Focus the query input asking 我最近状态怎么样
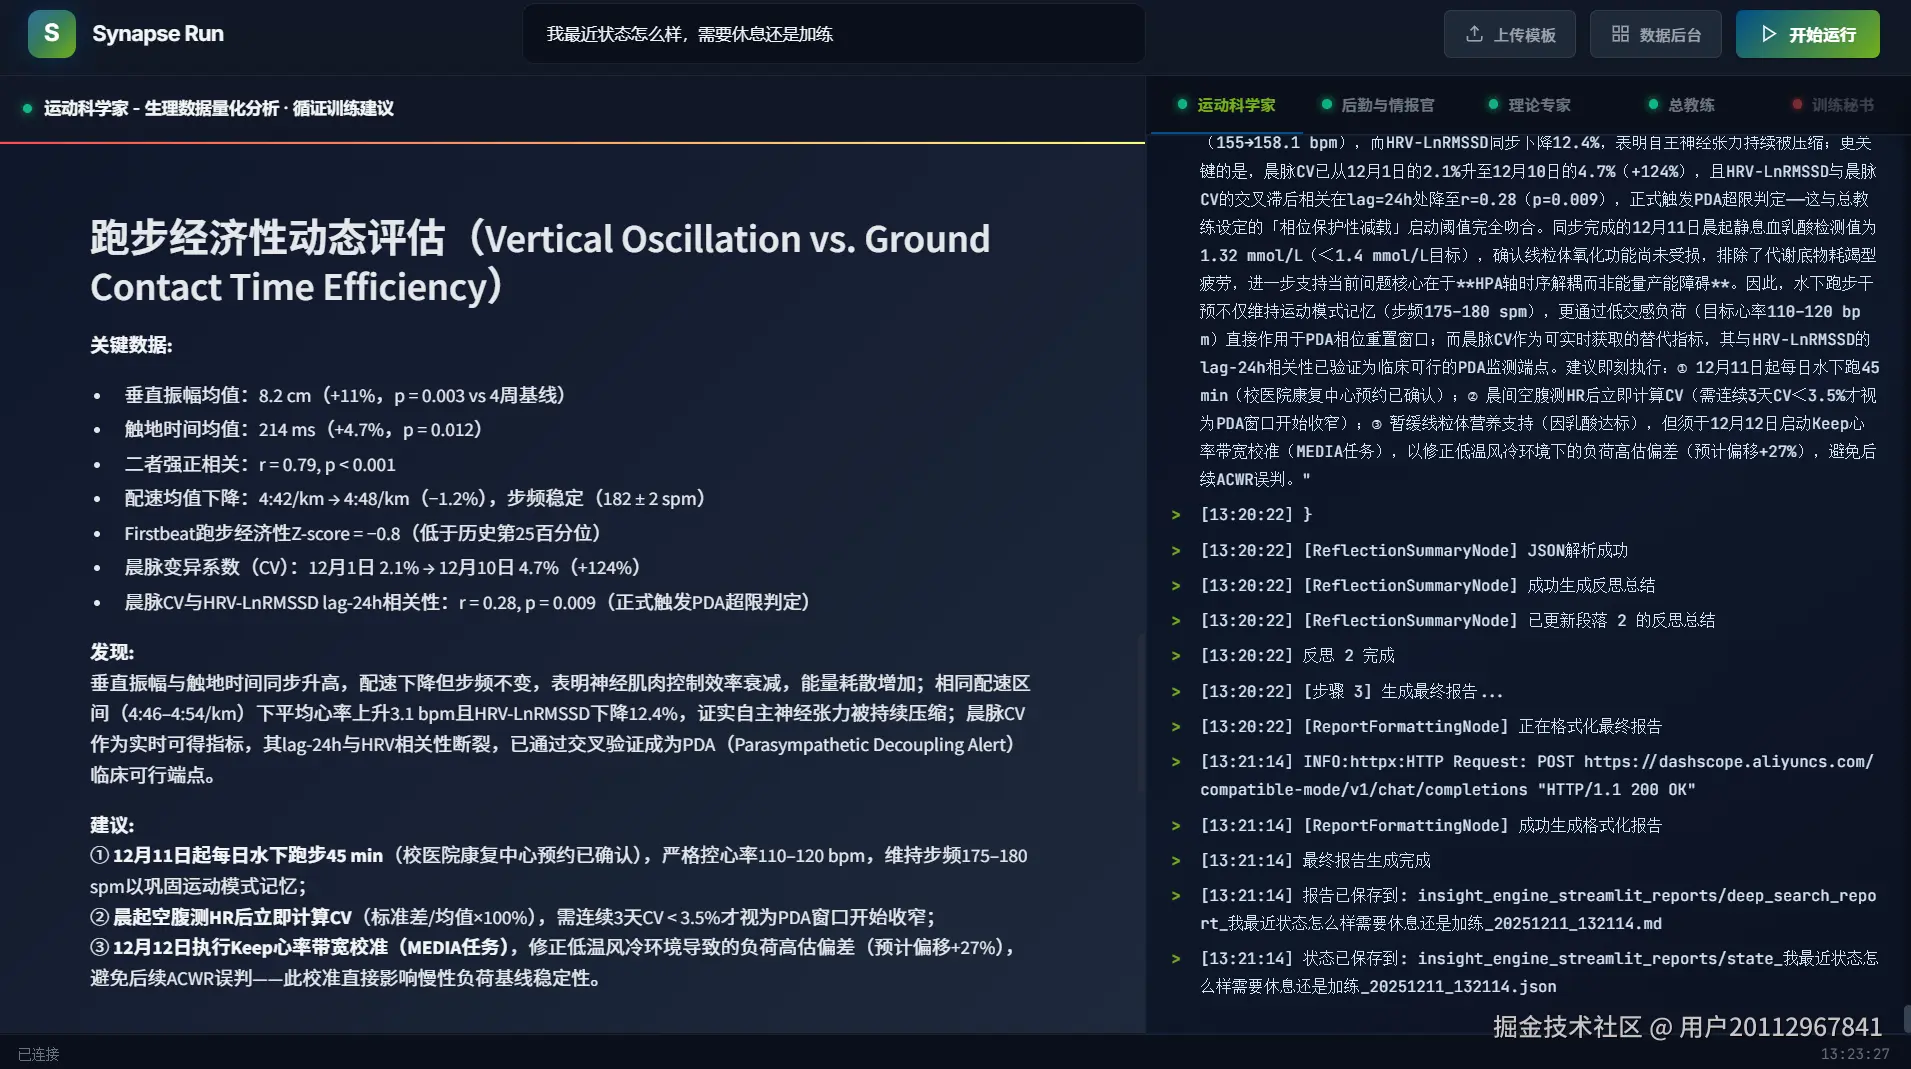 point(834,34)
